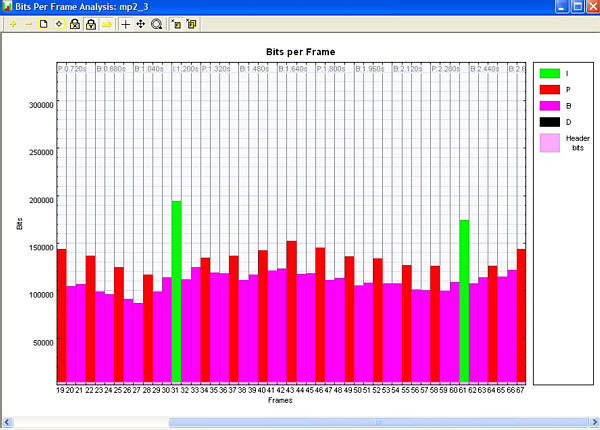The height and width of the screenshot is (430, 600).
Task: Click the pink Header bits legend swatch
Action: (x=549, y=143)
